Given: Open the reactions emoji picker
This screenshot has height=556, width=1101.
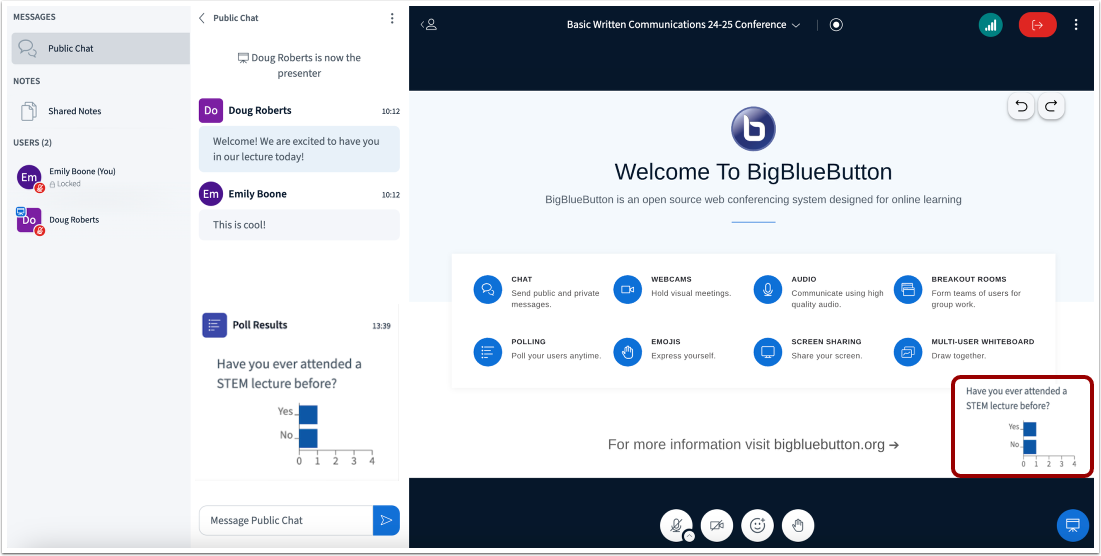Looking at the screenshot, I should click(x=757, y=525).
